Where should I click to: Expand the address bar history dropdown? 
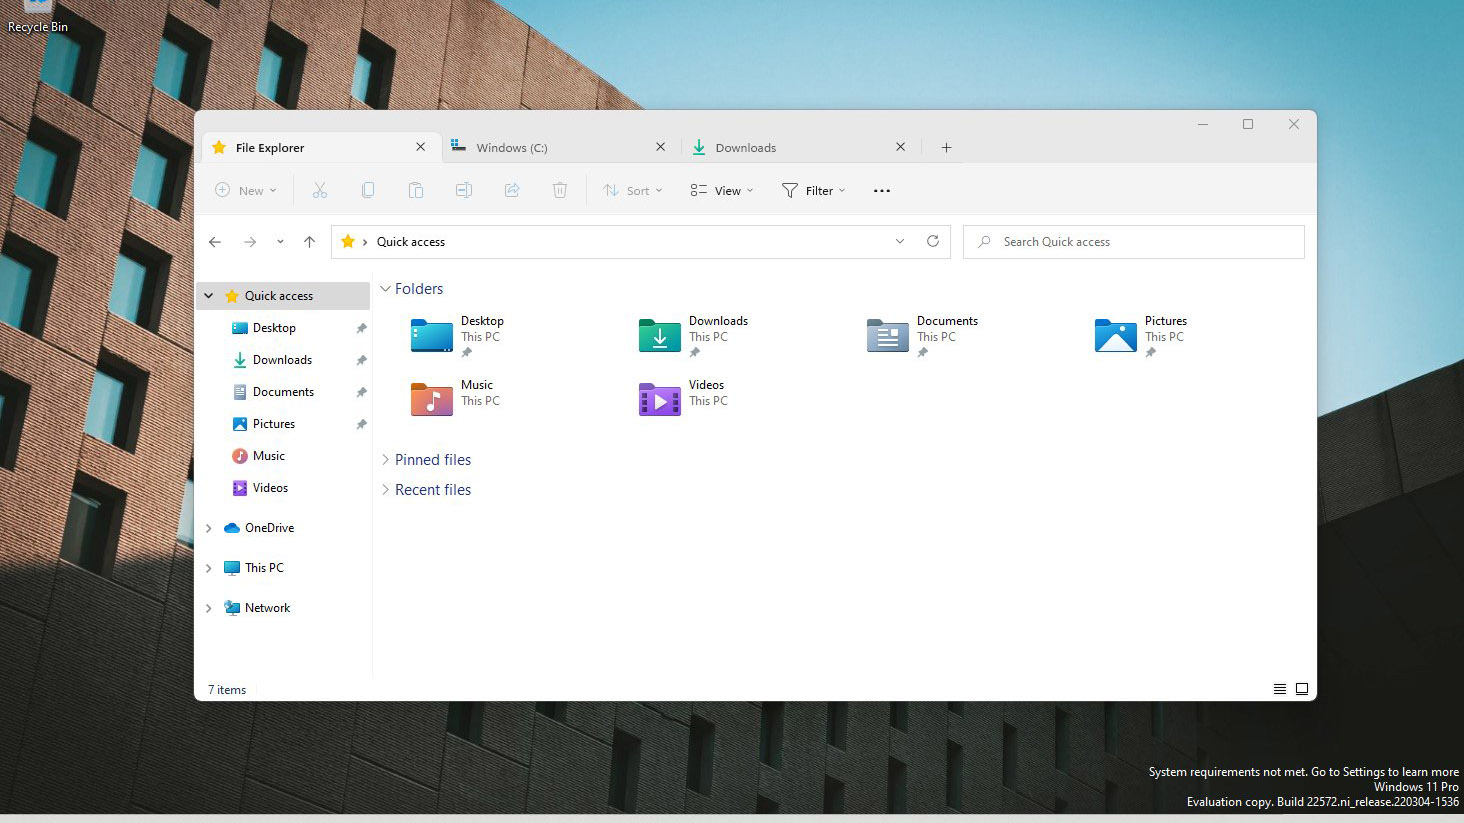pos(900,241)
